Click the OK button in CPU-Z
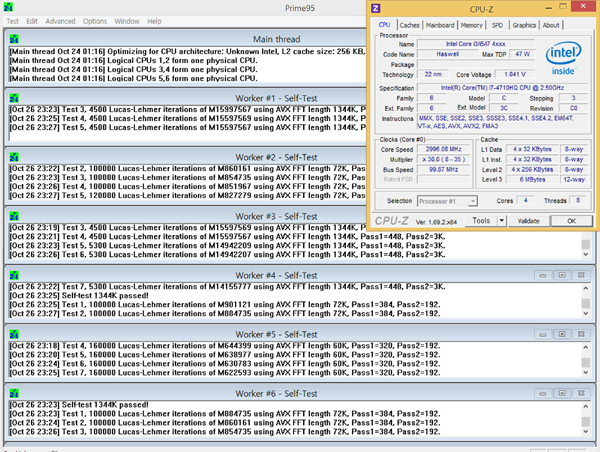This screenshot has height=452, width=600. [571, 221]
